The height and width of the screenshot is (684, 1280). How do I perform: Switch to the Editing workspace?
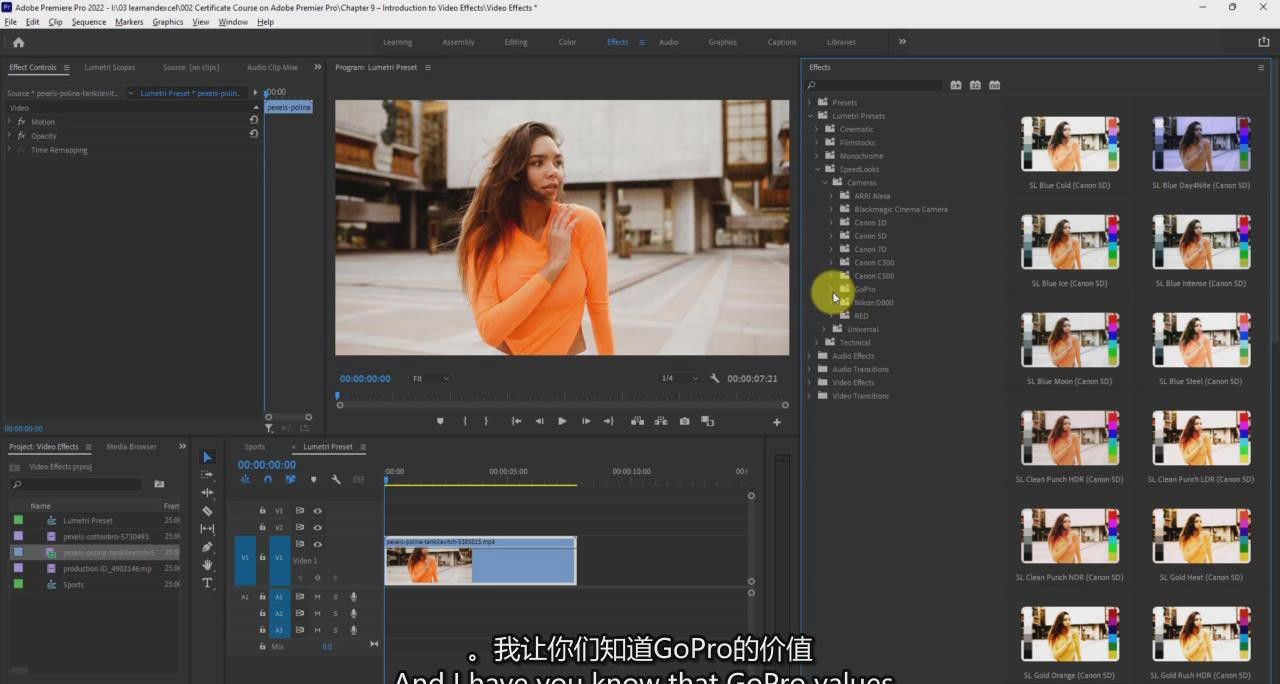[x=516, y=42]
